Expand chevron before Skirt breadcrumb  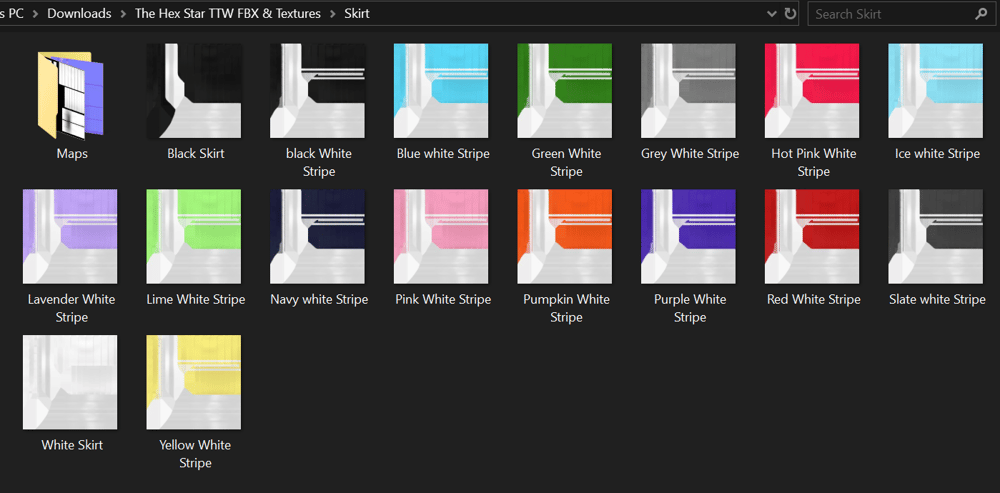click(x=332, y=13)
